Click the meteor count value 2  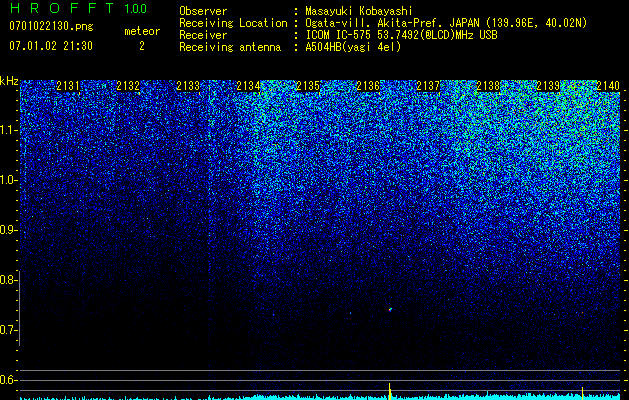tap(142, 46)
